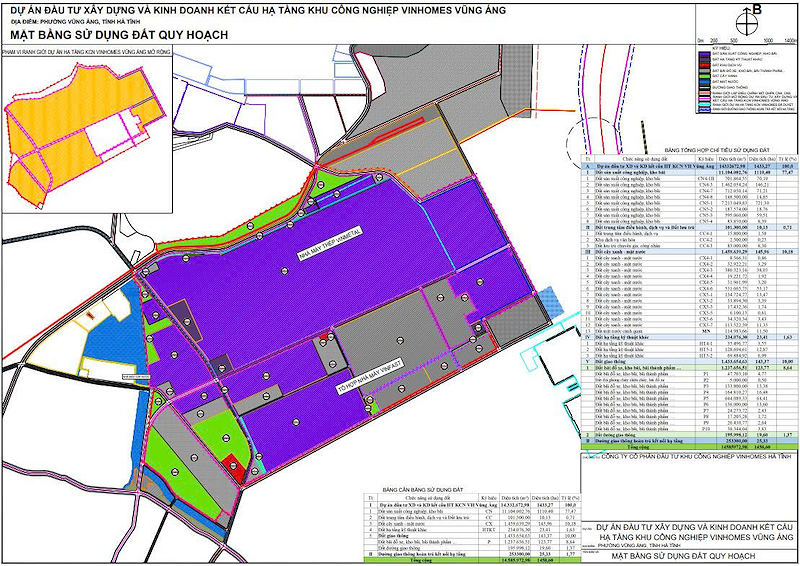
Task: Click the red service land legend swatch
Action: click(x=705, y=65)
